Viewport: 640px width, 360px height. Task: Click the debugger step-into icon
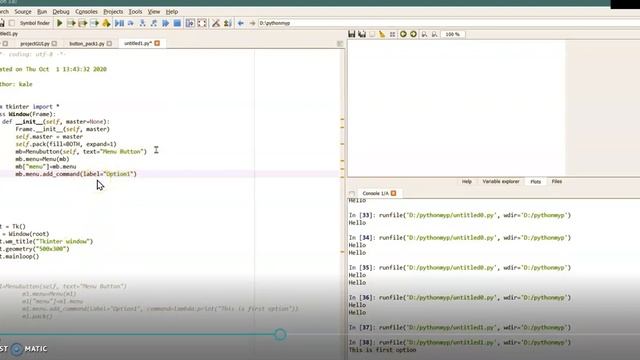142,23
